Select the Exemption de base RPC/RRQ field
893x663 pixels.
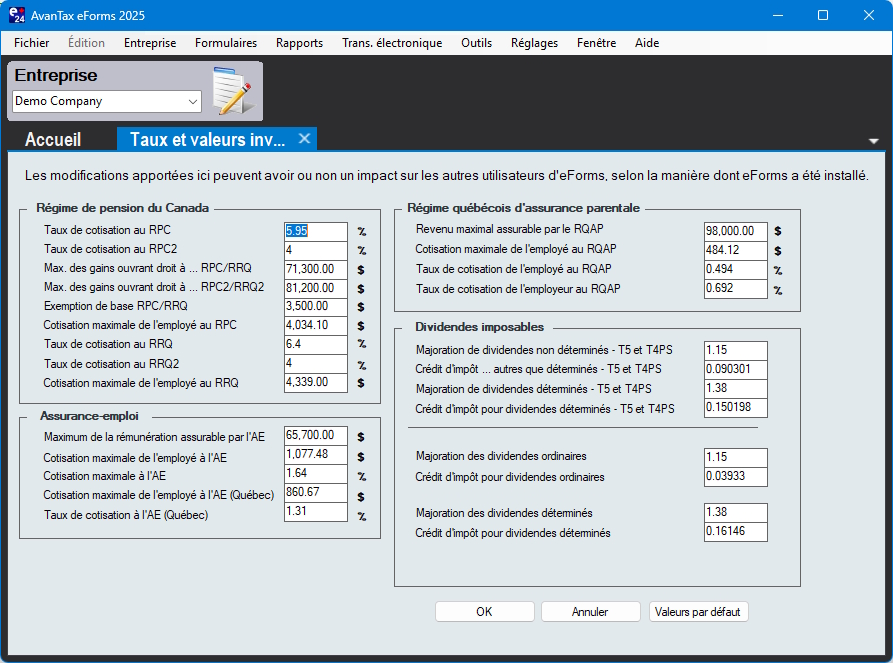click(315, 307)
